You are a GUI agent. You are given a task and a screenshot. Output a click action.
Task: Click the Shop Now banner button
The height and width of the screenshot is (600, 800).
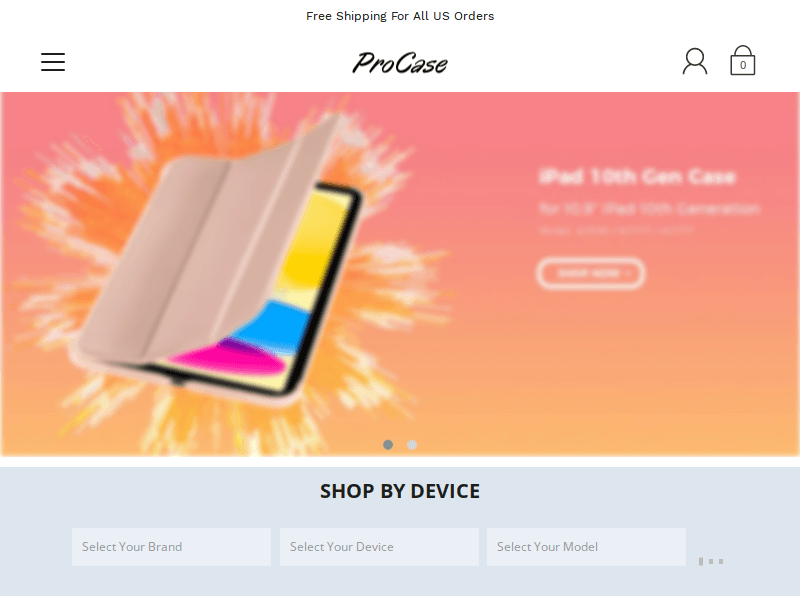tap(591, 273)
